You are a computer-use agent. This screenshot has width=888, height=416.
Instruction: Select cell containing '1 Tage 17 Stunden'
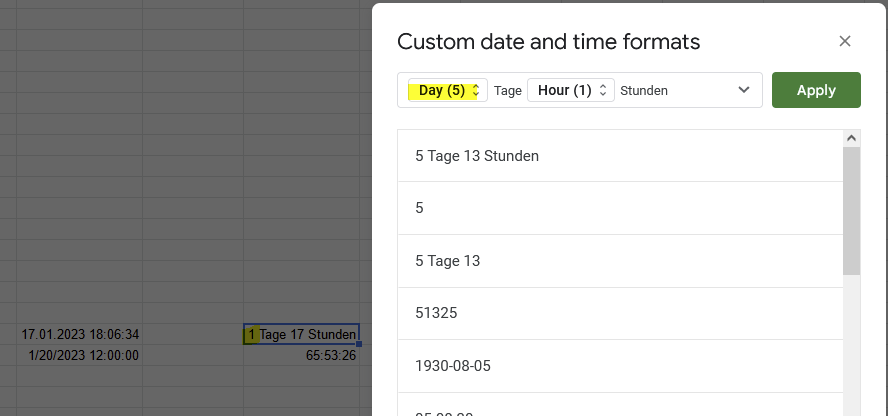(302, 334)
